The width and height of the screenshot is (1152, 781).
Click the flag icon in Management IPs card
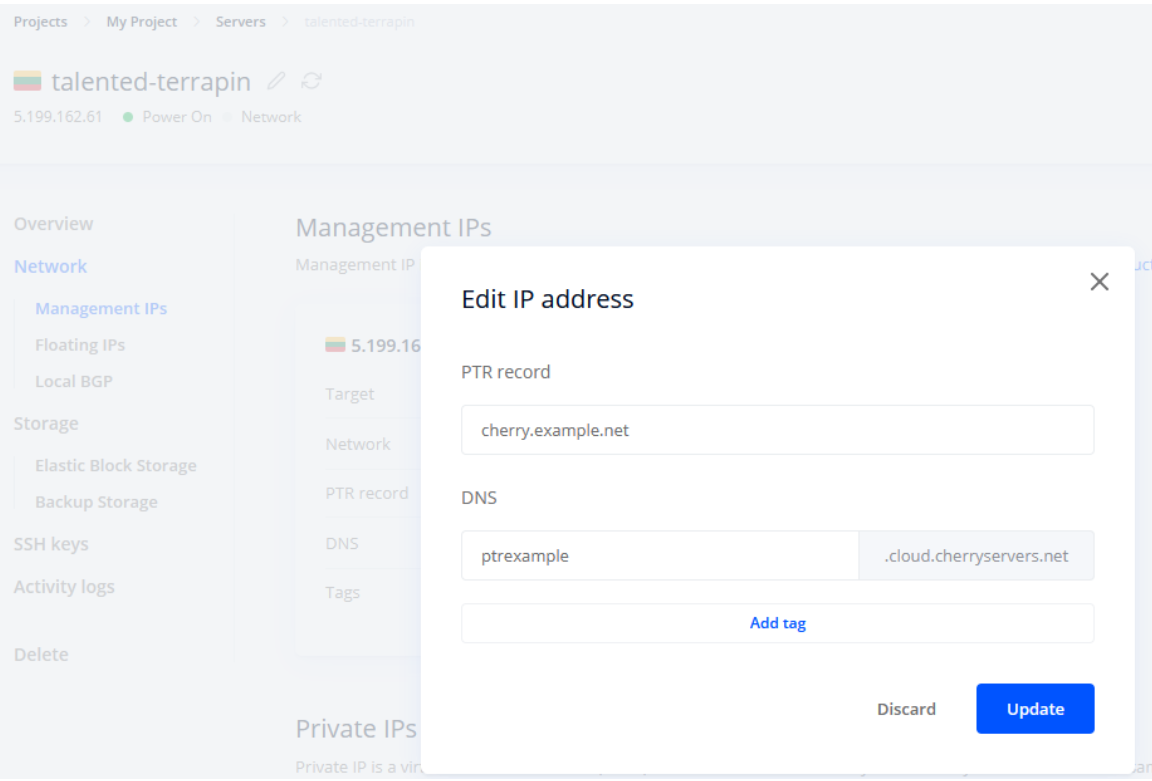tap(335, 345)
